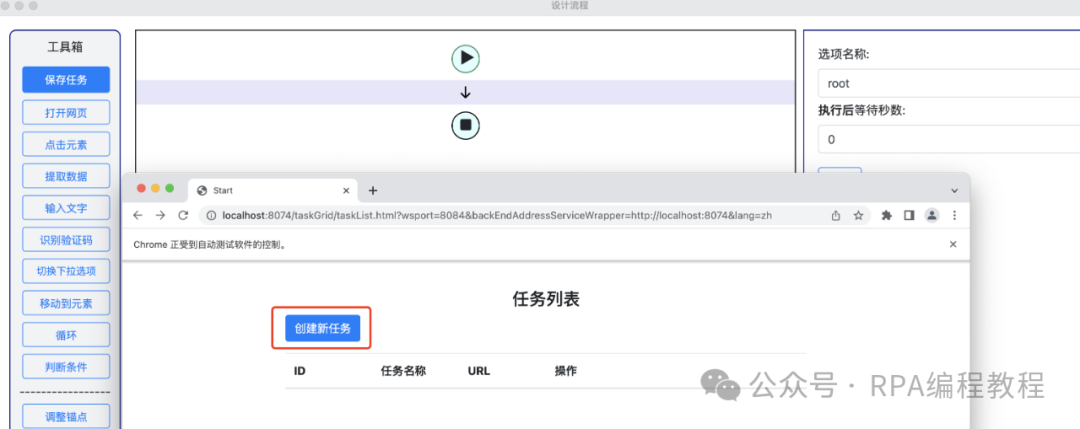Maximize Chrome window with green button
The image size is (1080, 429).
pyautogui.click(x=169, y=188)
